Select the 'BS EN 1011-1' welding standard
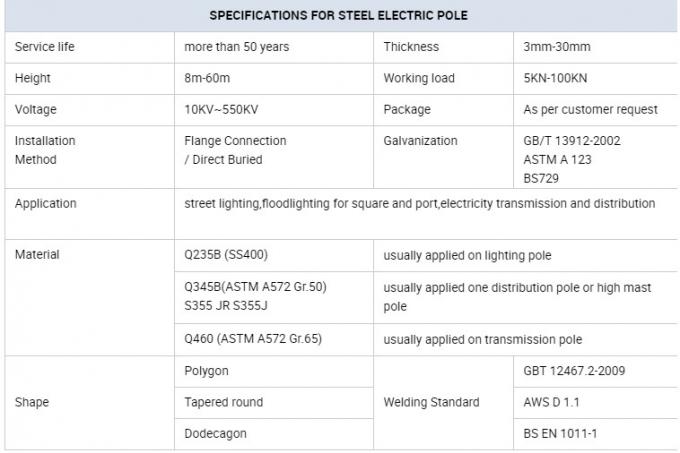Screen dimensions: 680x453 [562, 434]
